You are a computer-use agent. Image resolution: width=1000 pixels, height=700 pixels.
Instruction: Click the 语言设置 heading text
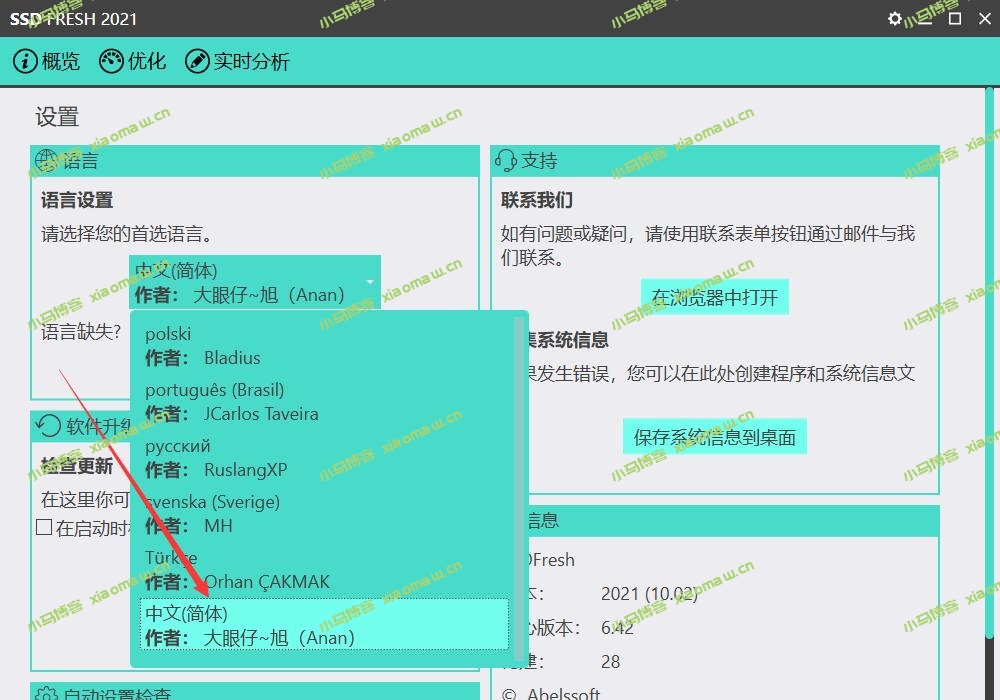tap(77, 200)
